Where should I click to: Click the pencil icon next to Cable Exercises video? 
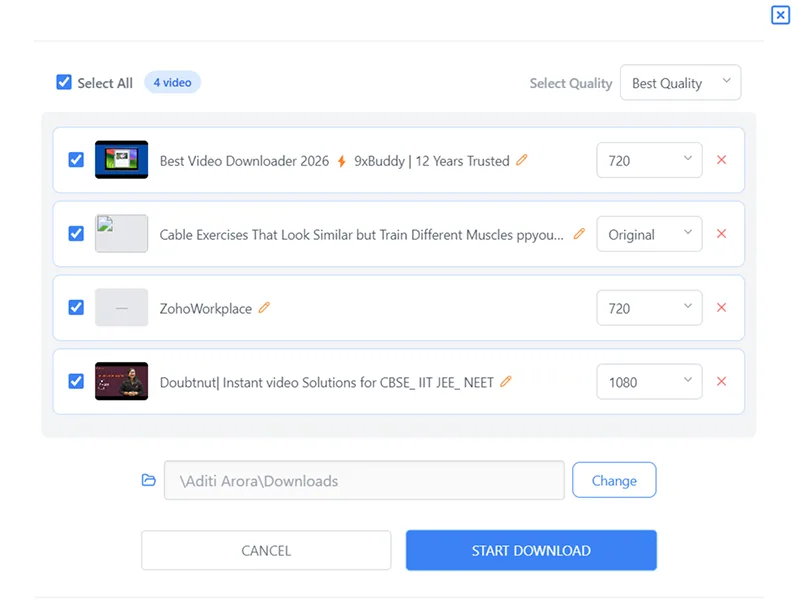click(580, 234)
